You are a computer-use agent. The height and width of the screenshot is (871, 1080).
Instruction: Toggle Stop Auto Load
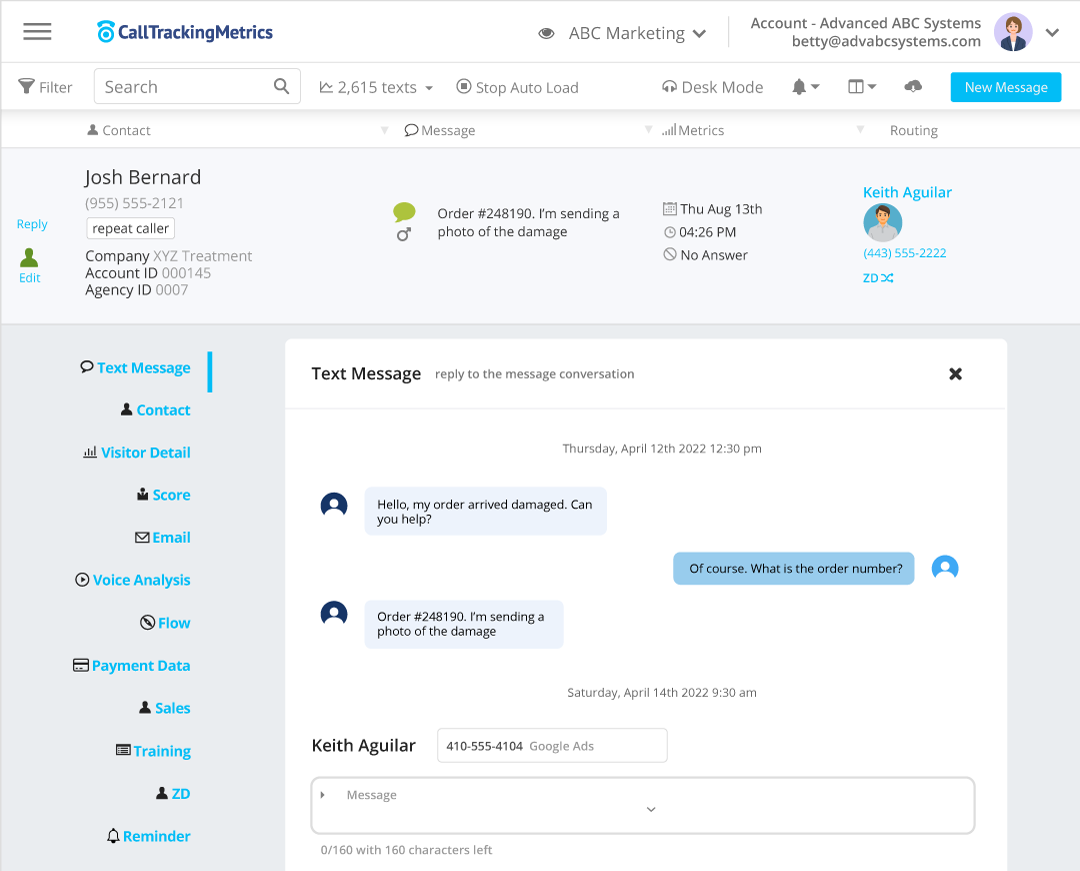[x=517, y=87]
